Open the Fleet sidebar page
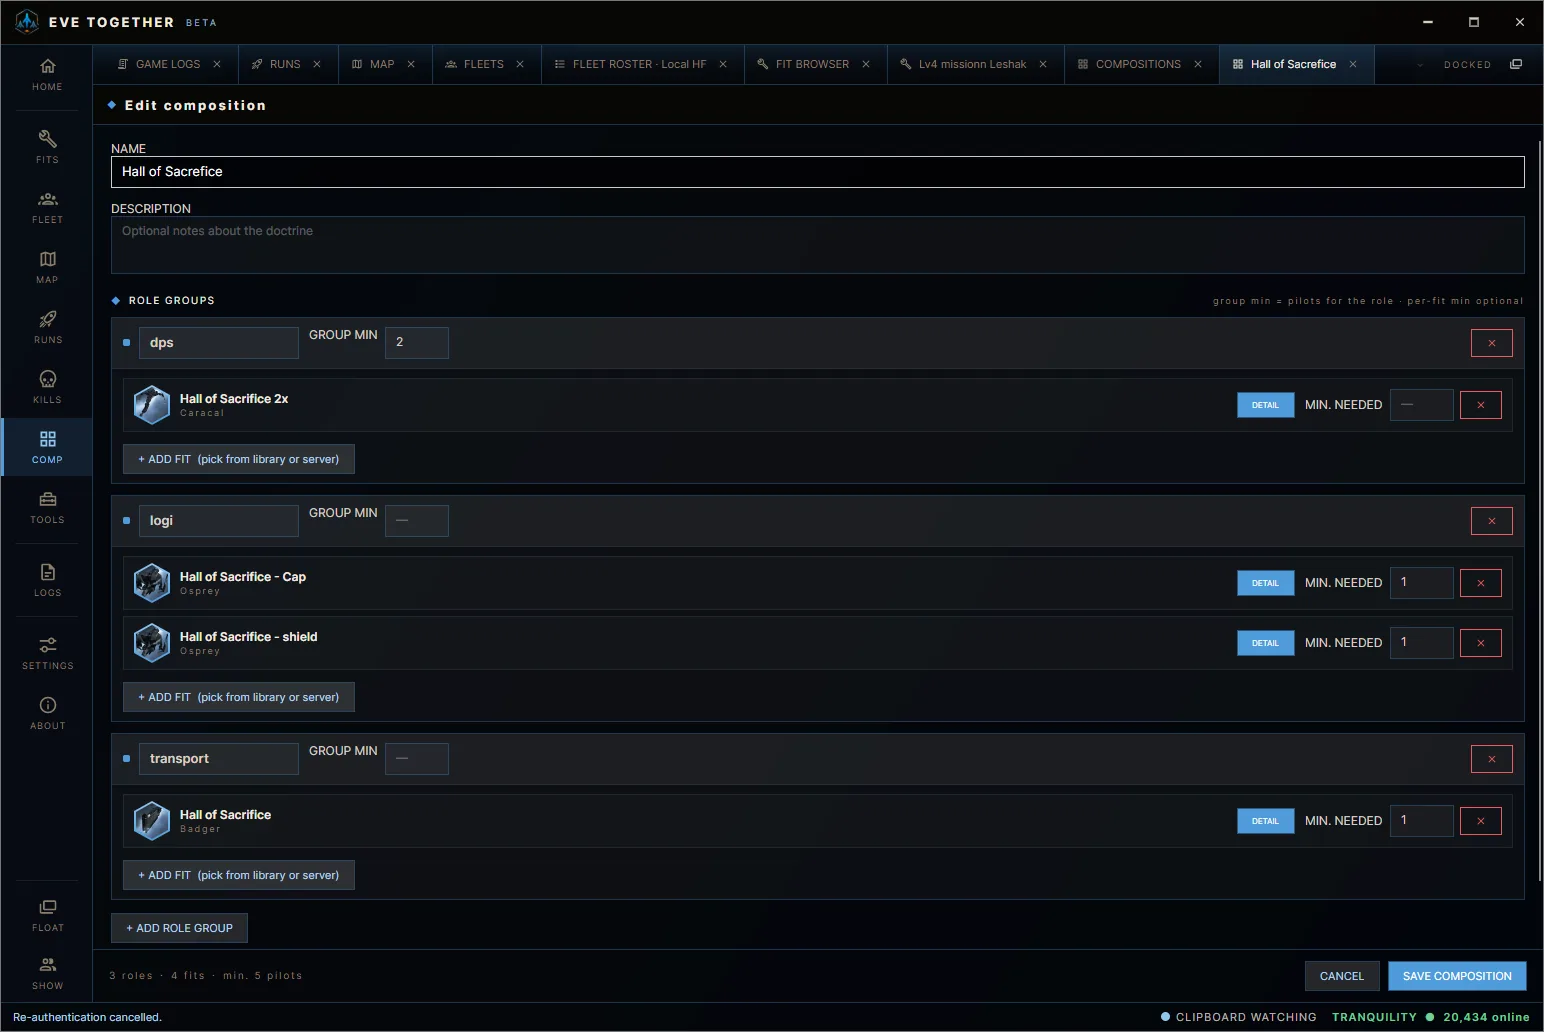This screenshot has width=1544, height=1032. coord(47,207)
